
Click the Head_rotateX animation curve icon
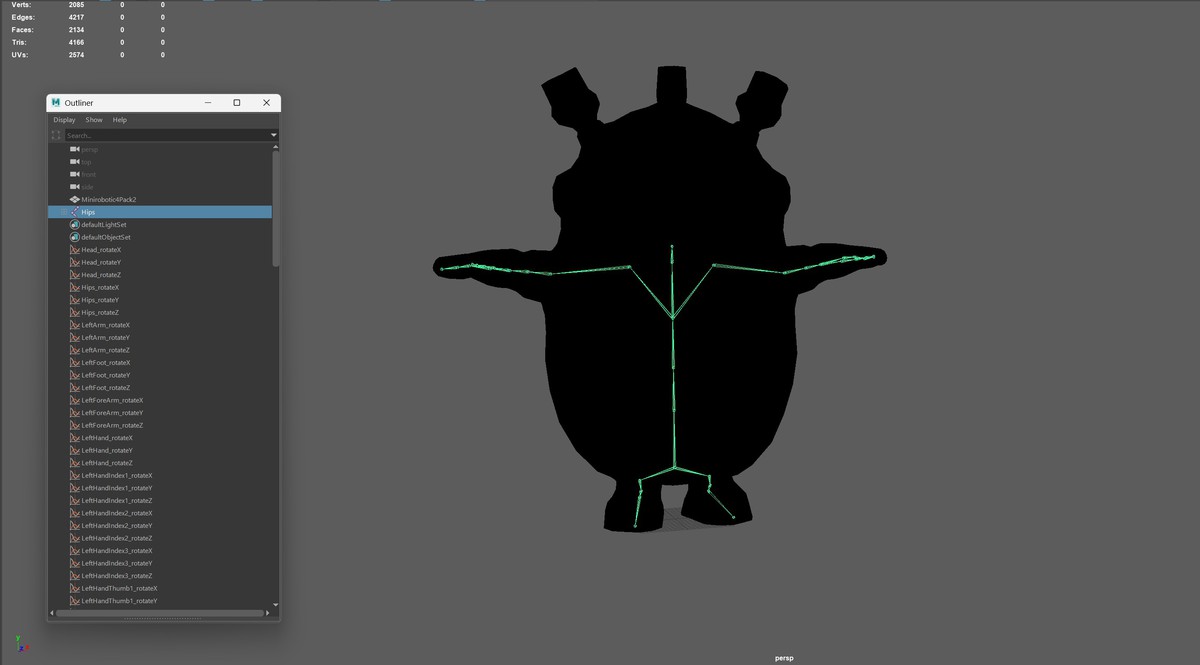click(x=75, y=250)
